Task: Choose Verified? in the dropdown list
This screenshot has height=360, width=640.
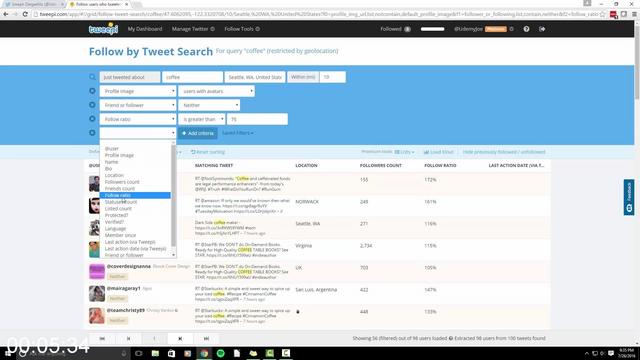Action: [114, 222]
